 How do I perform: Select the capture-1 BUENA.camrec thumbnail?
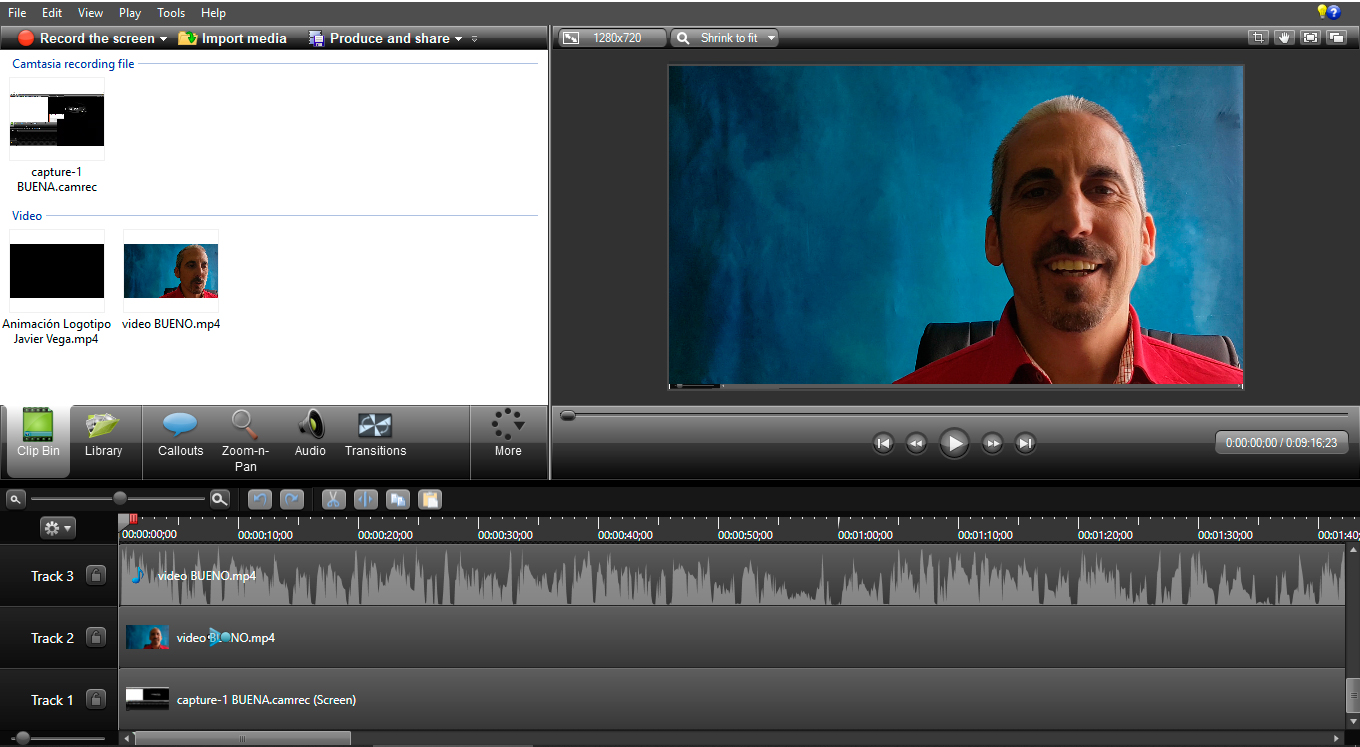click(57, 120)
